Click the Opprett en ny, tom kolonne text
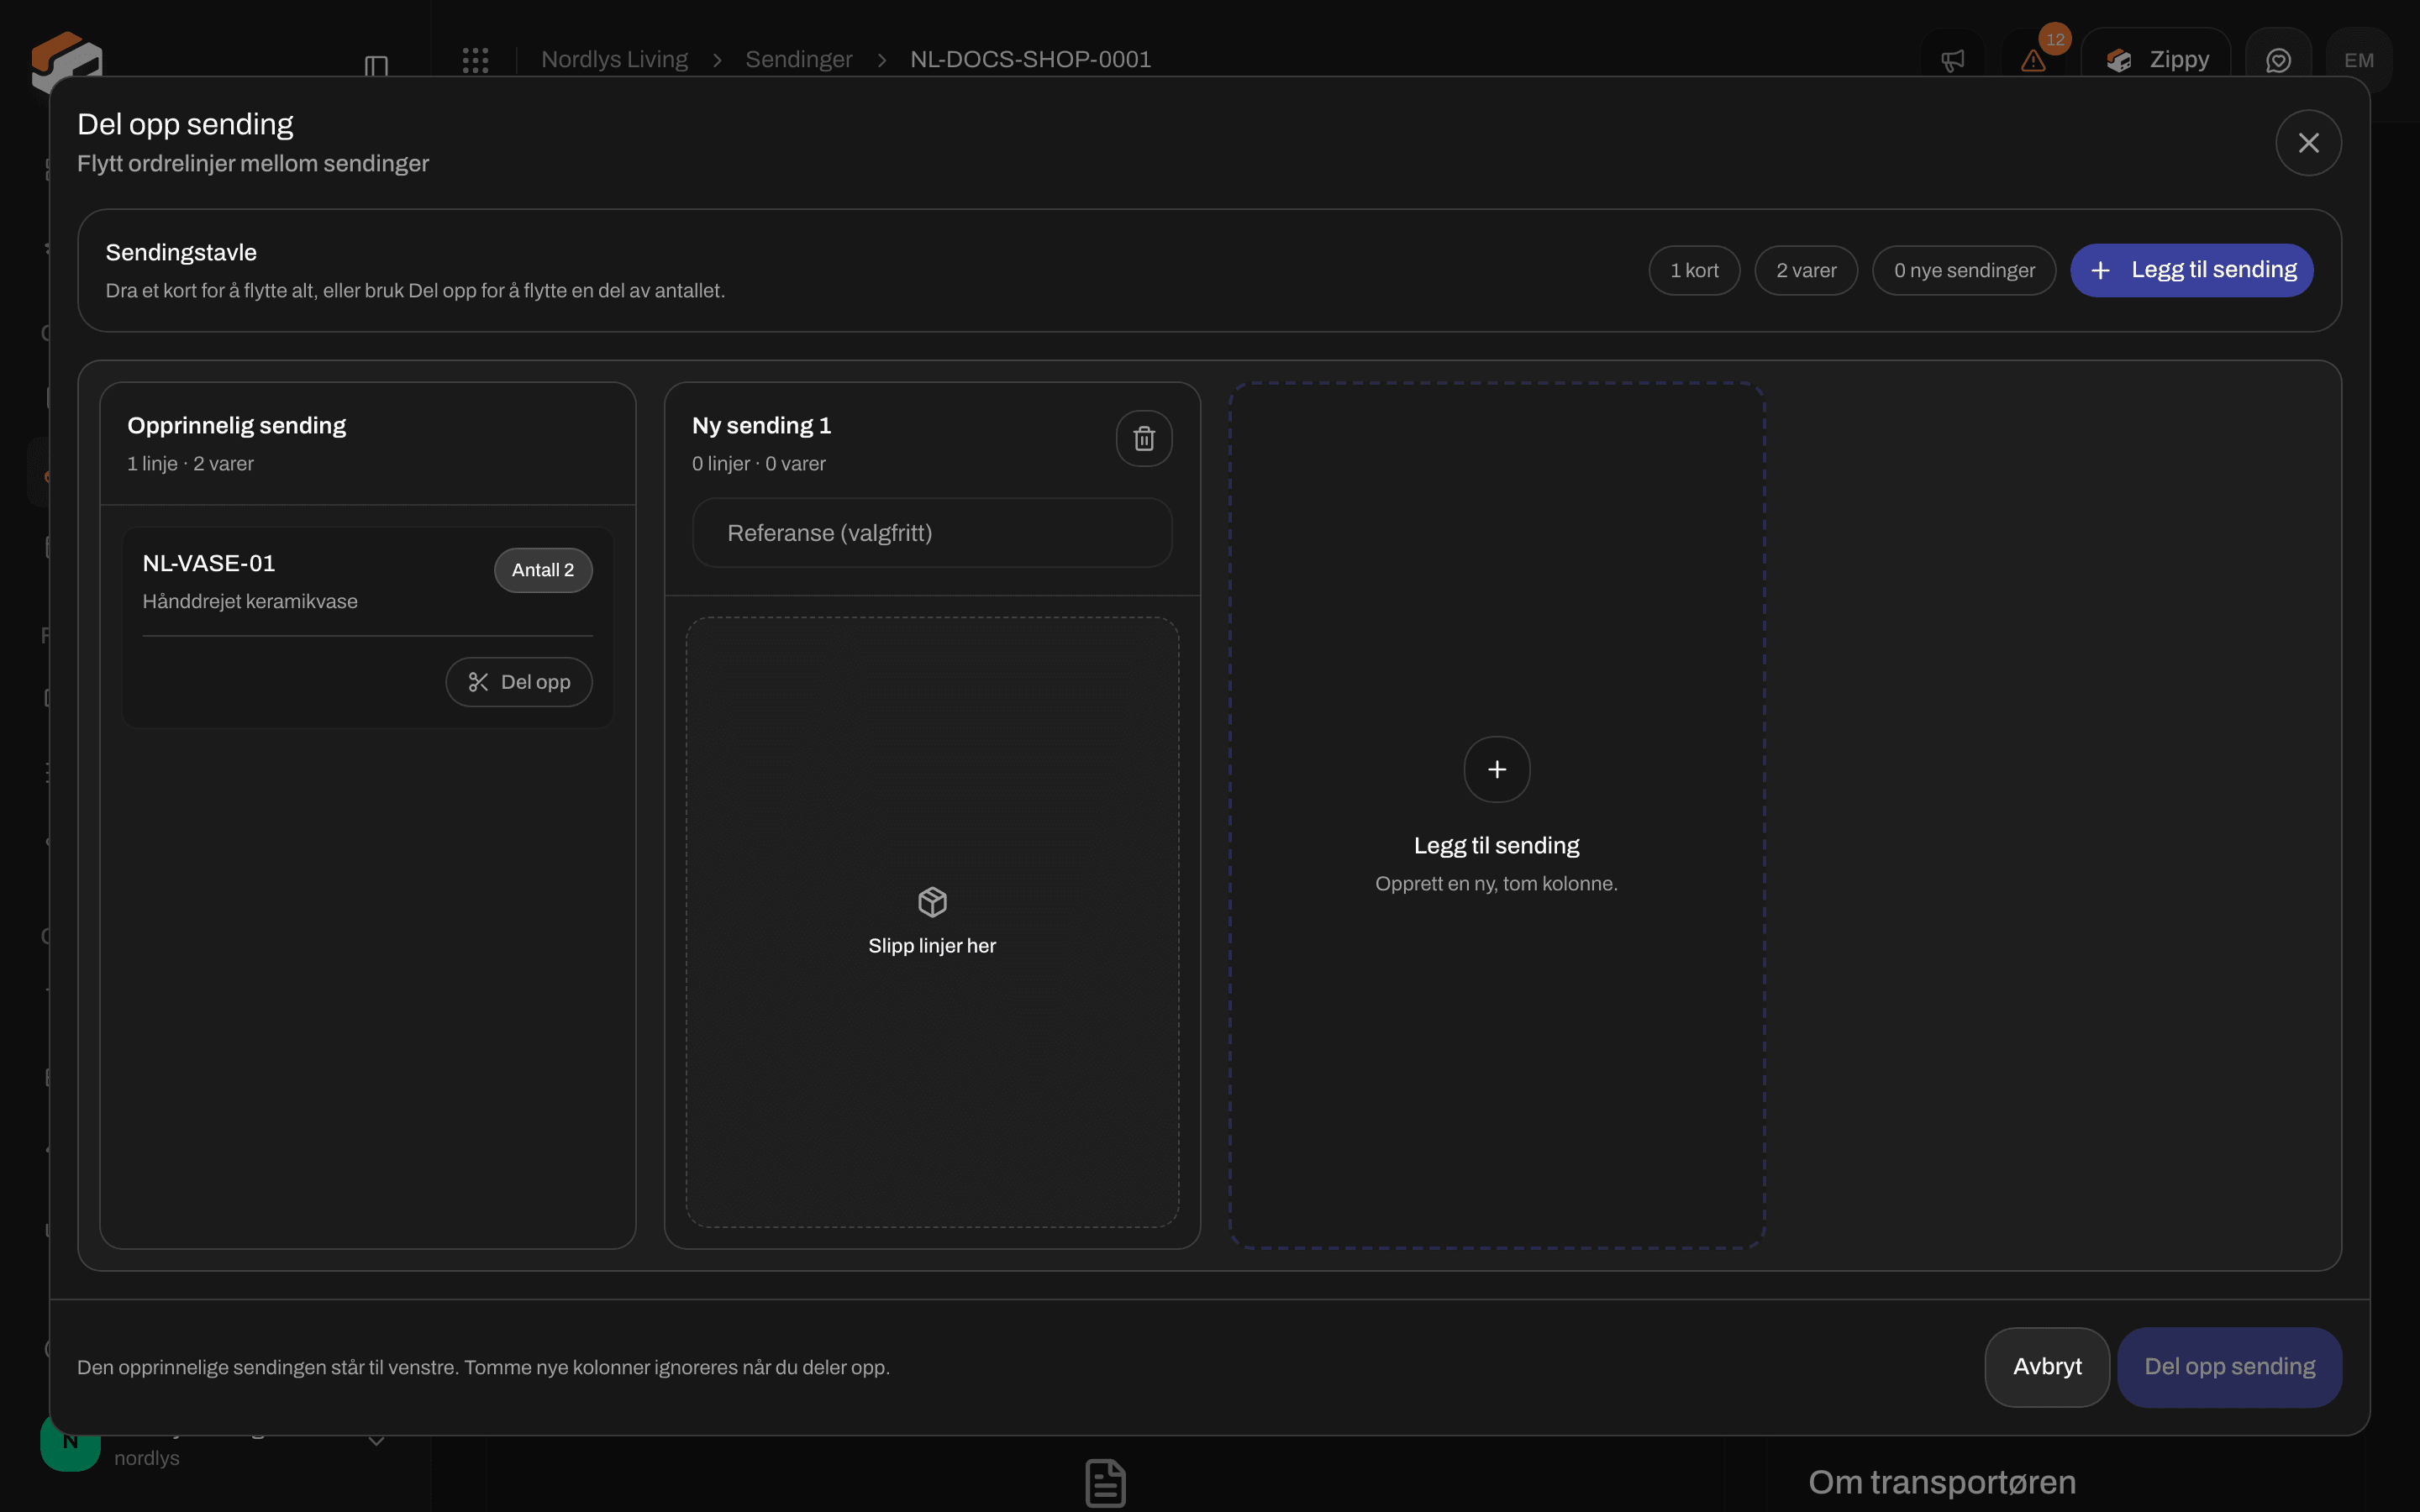Screen dimensions: 2420x1512 [1496, 884]
